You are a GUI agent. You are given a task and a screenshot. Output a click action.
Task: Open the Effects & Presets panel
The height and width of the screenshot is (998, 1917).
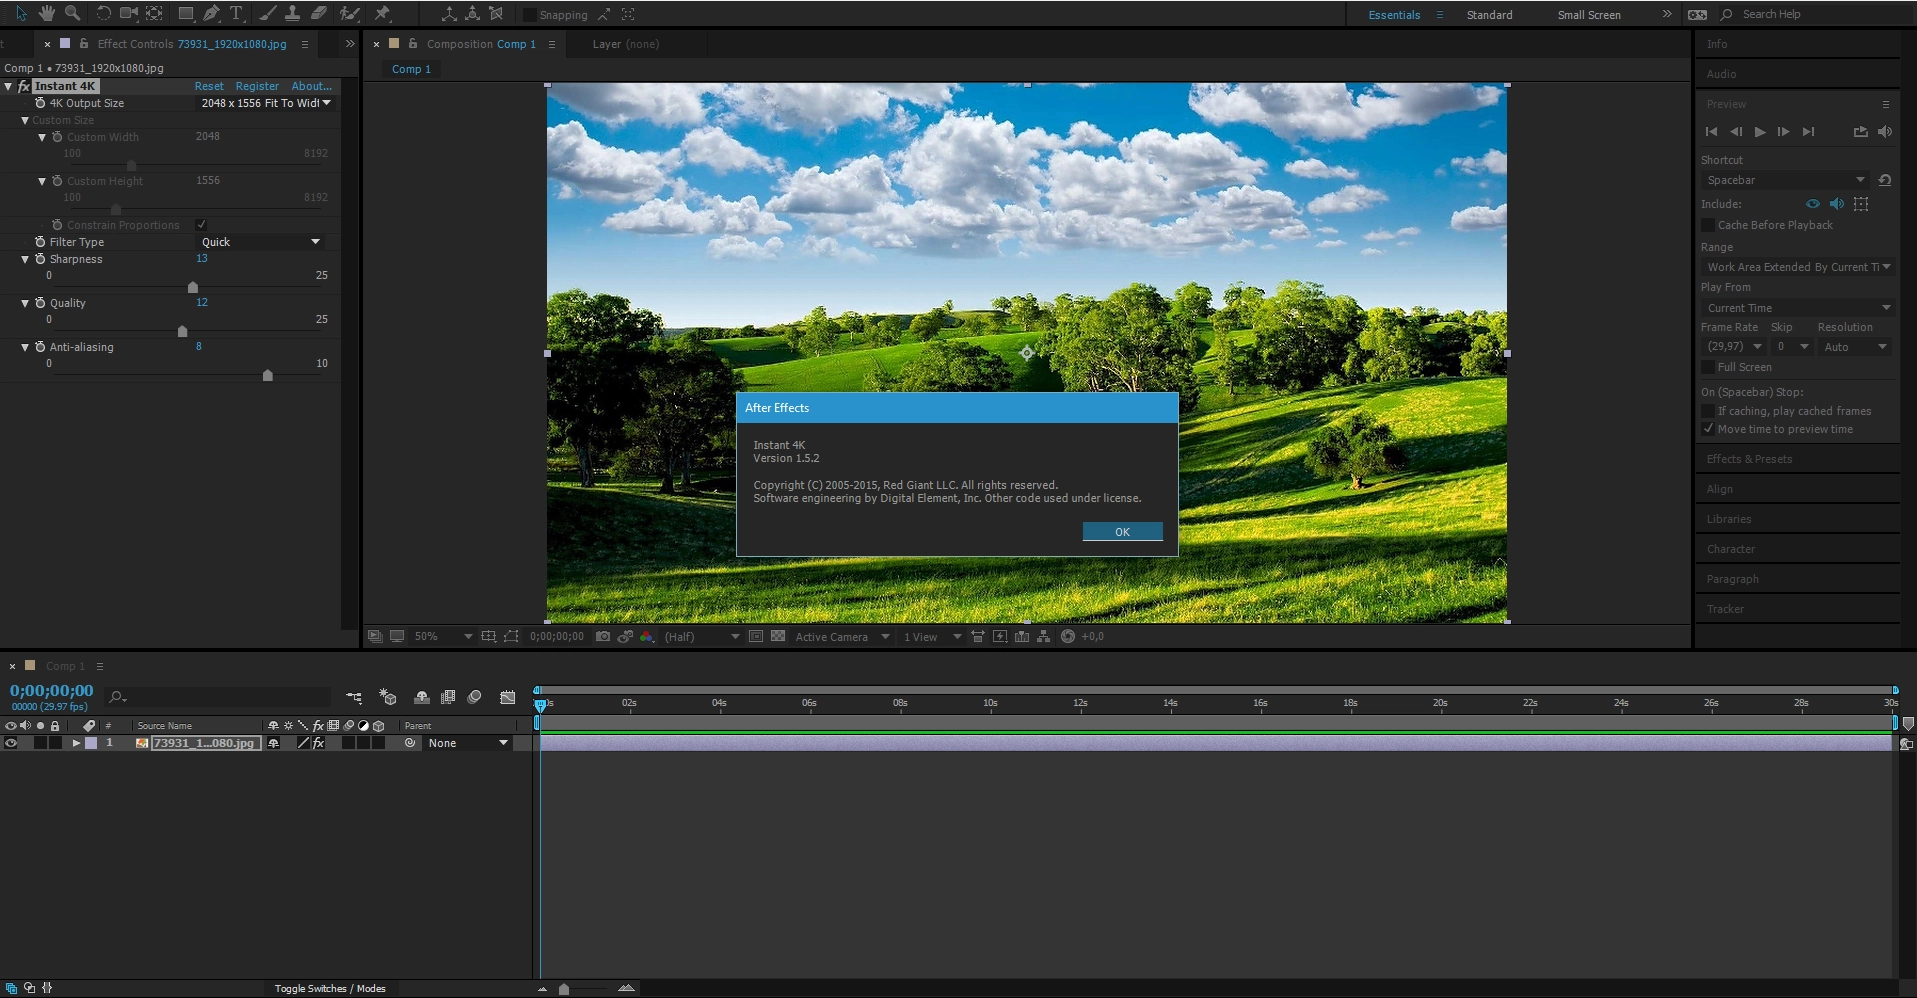[x=1749, y=459]
